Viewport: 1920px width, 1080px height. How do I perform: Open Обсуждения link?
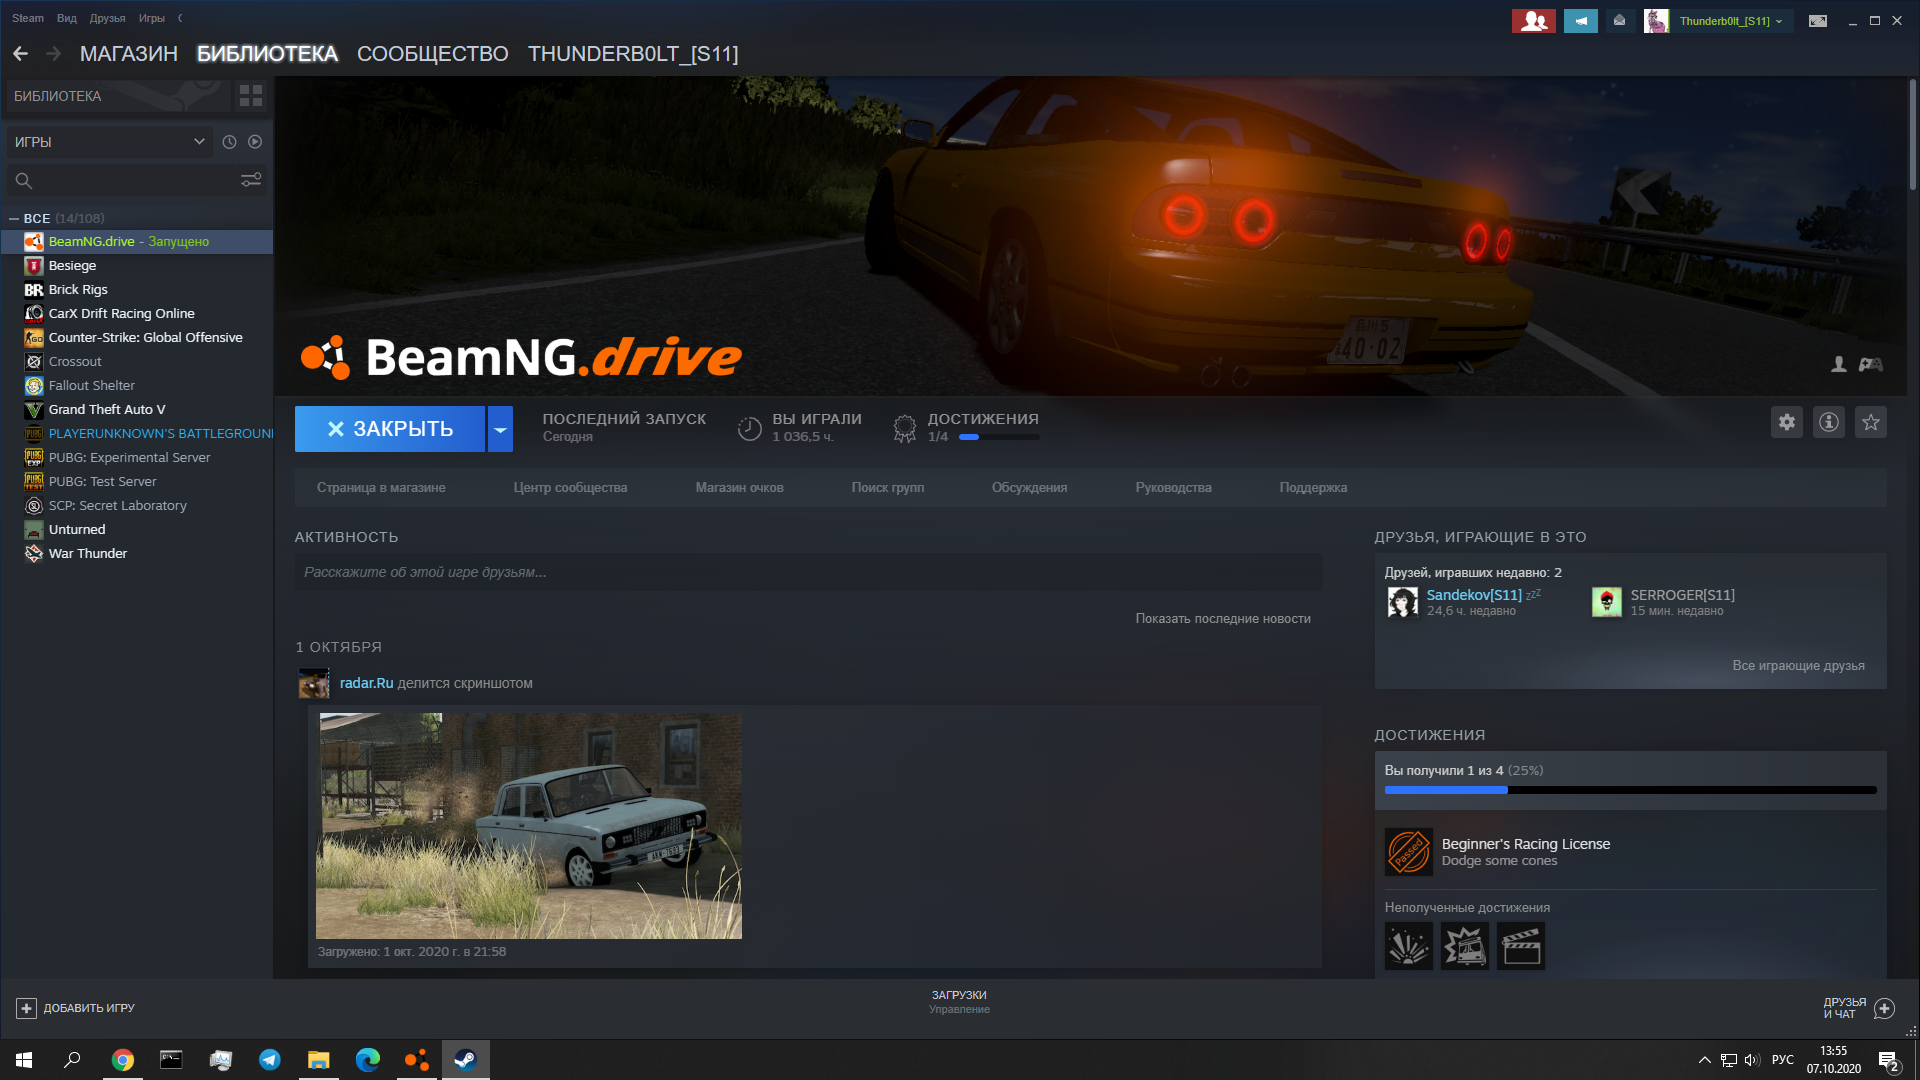tap(1029, 488)
